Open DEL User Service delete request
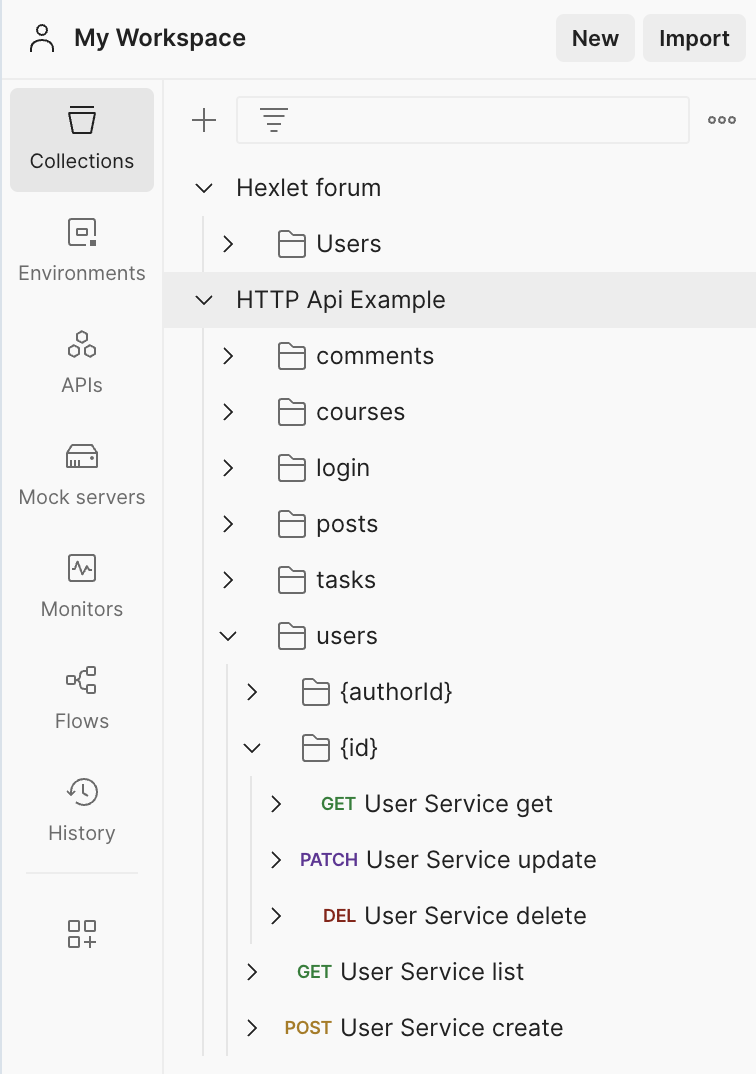 click(475, 916)
